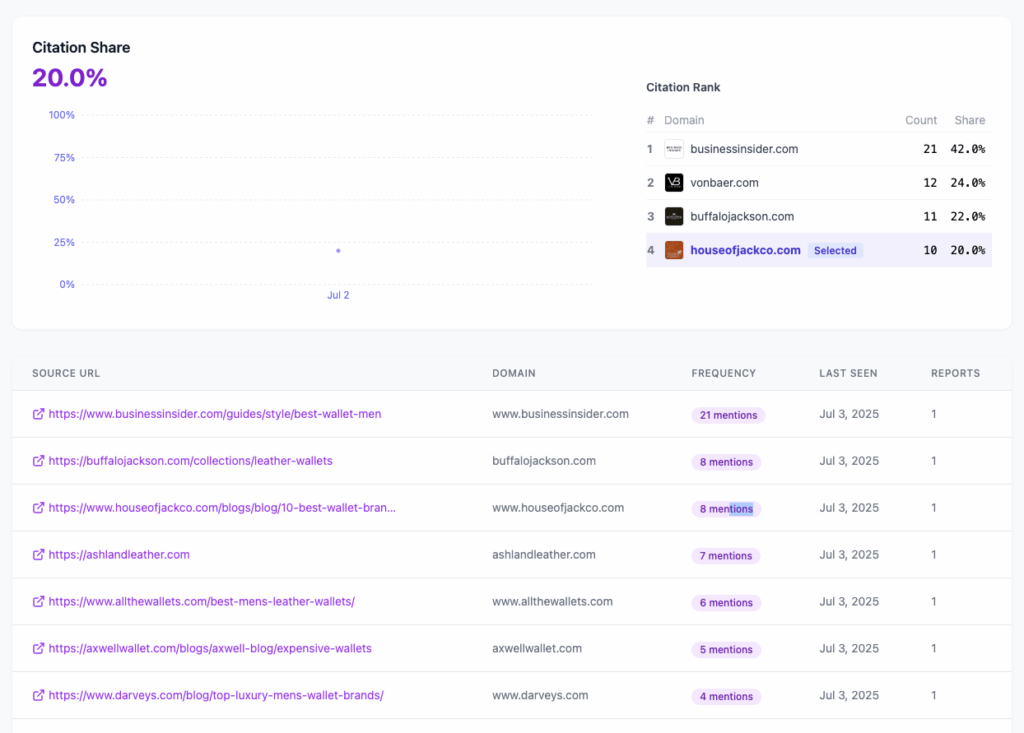
Task: Click the 7 mentions badge
Action: [726, 556]
